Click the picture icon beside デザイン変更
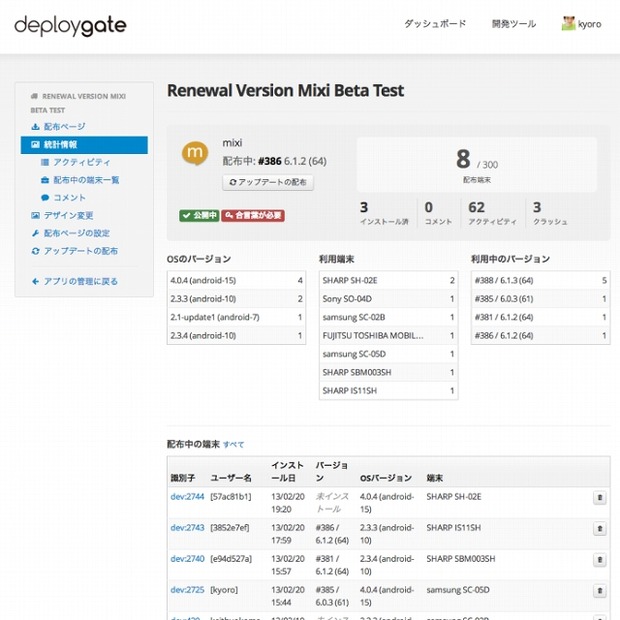 35,215
